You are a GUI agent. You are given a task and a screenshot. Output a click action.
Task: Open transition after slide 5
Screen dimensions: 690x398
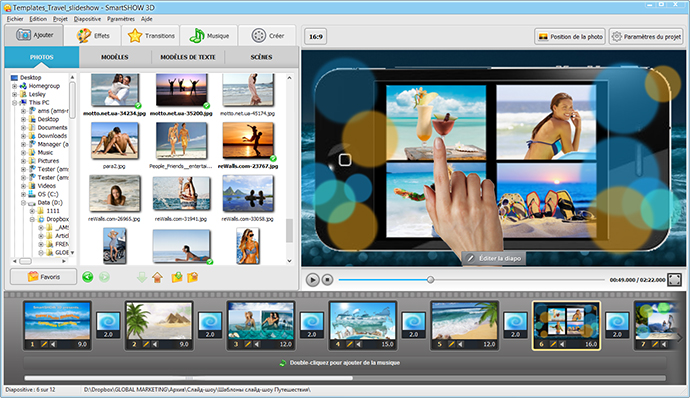coord(515,325)
